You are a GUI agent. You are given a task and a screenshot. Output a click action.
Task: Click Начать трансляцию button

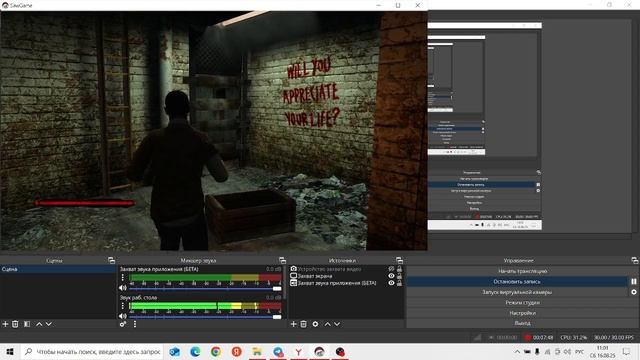(522, 271)
